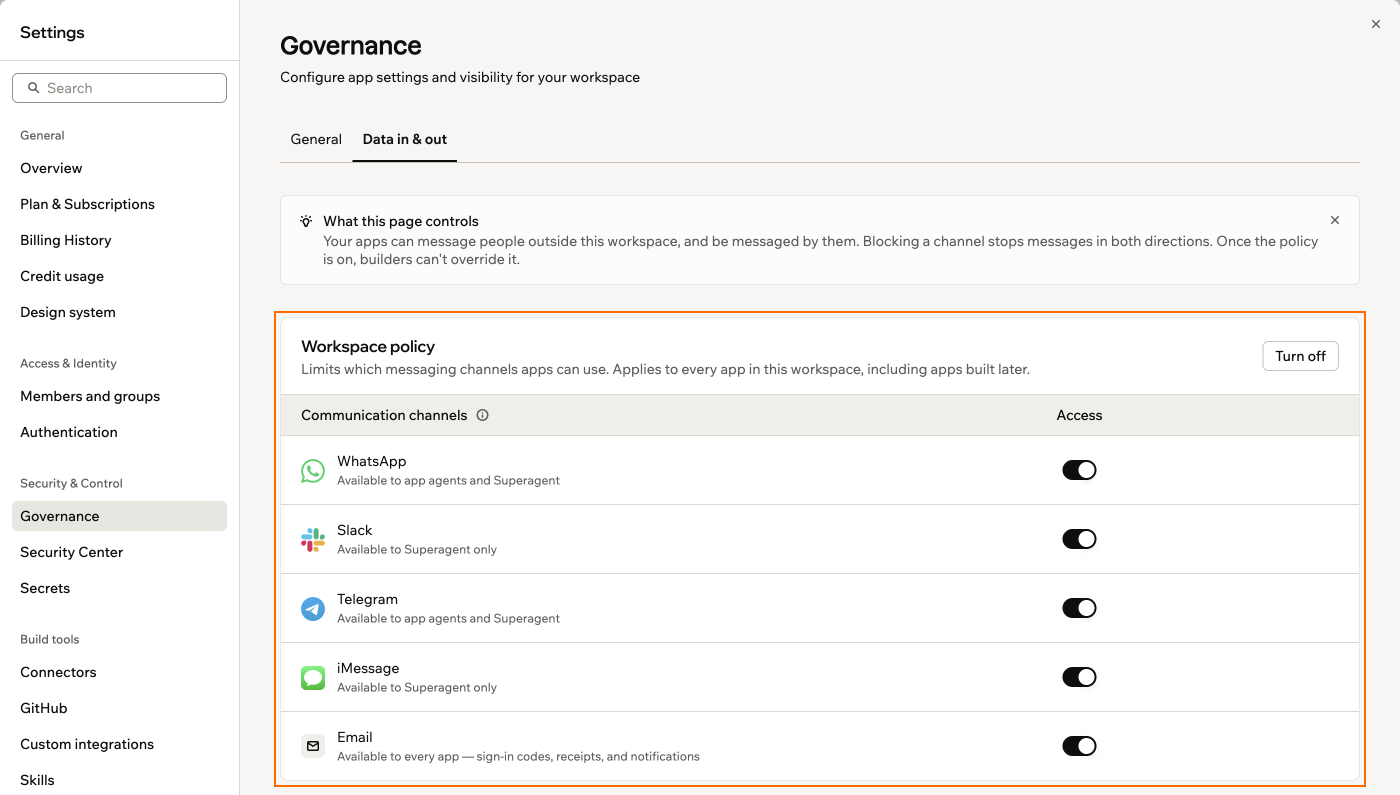This screenshot has width=1400, height=795.
Task: Open the GitHub settings page
Action: click(119, 708)
